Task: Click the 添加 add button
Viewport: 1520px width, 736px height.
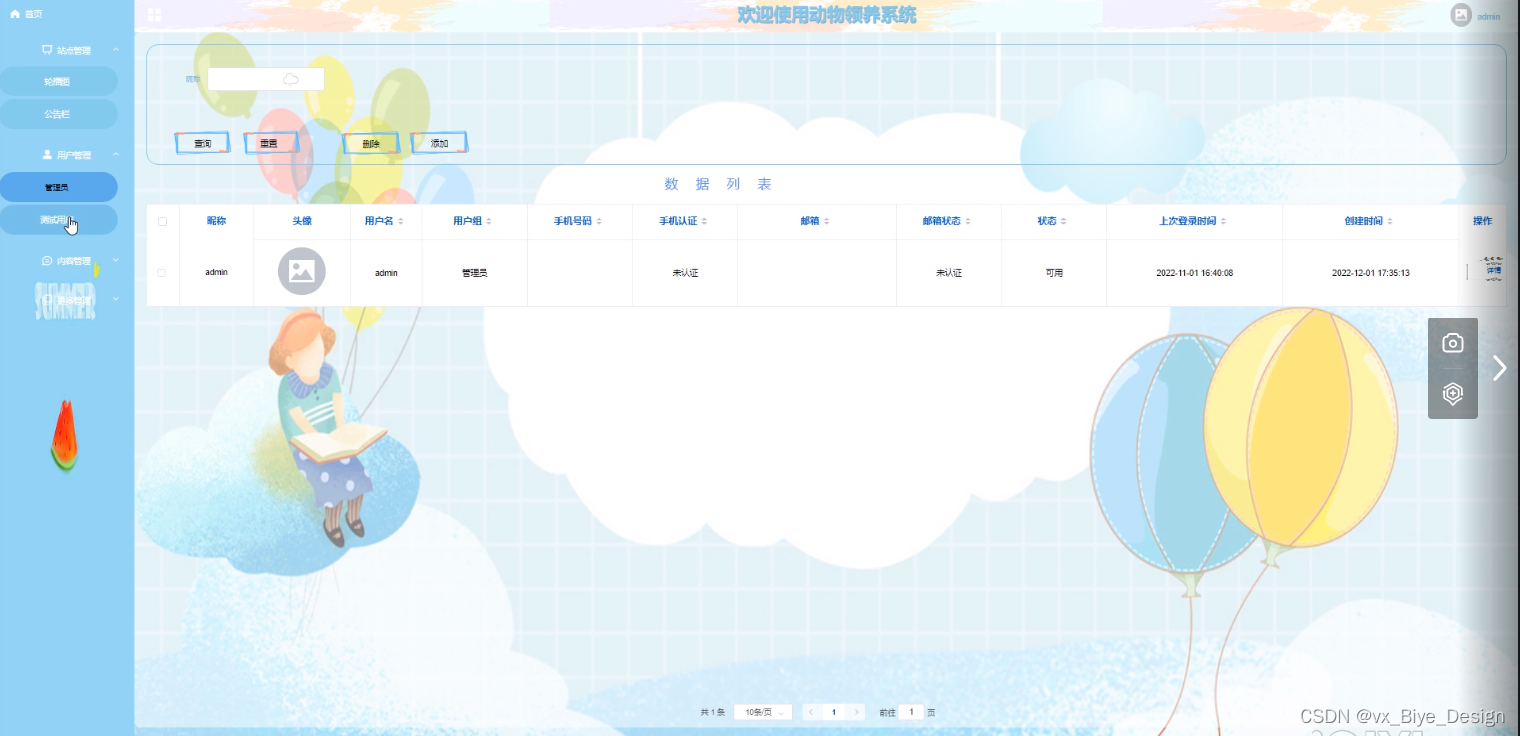Action: pos(439,143)
